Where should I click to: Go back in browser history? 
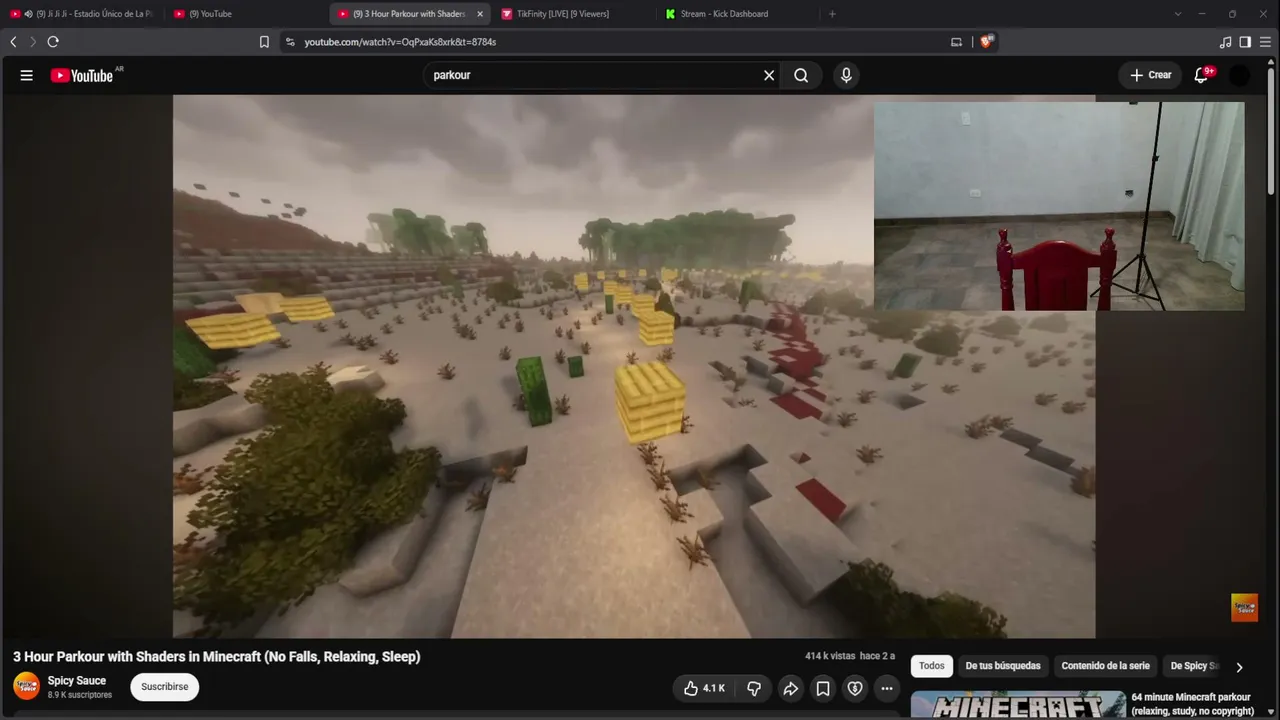point(13,42)
